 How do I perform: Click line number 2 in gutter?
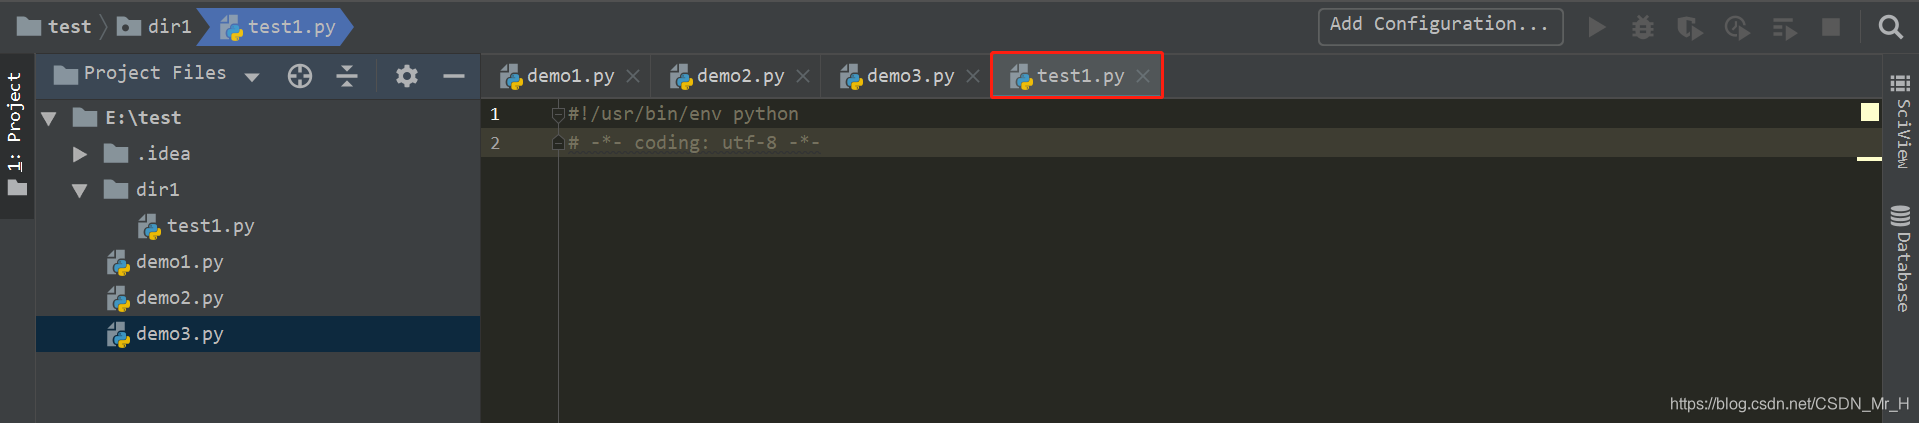[495, 143]
